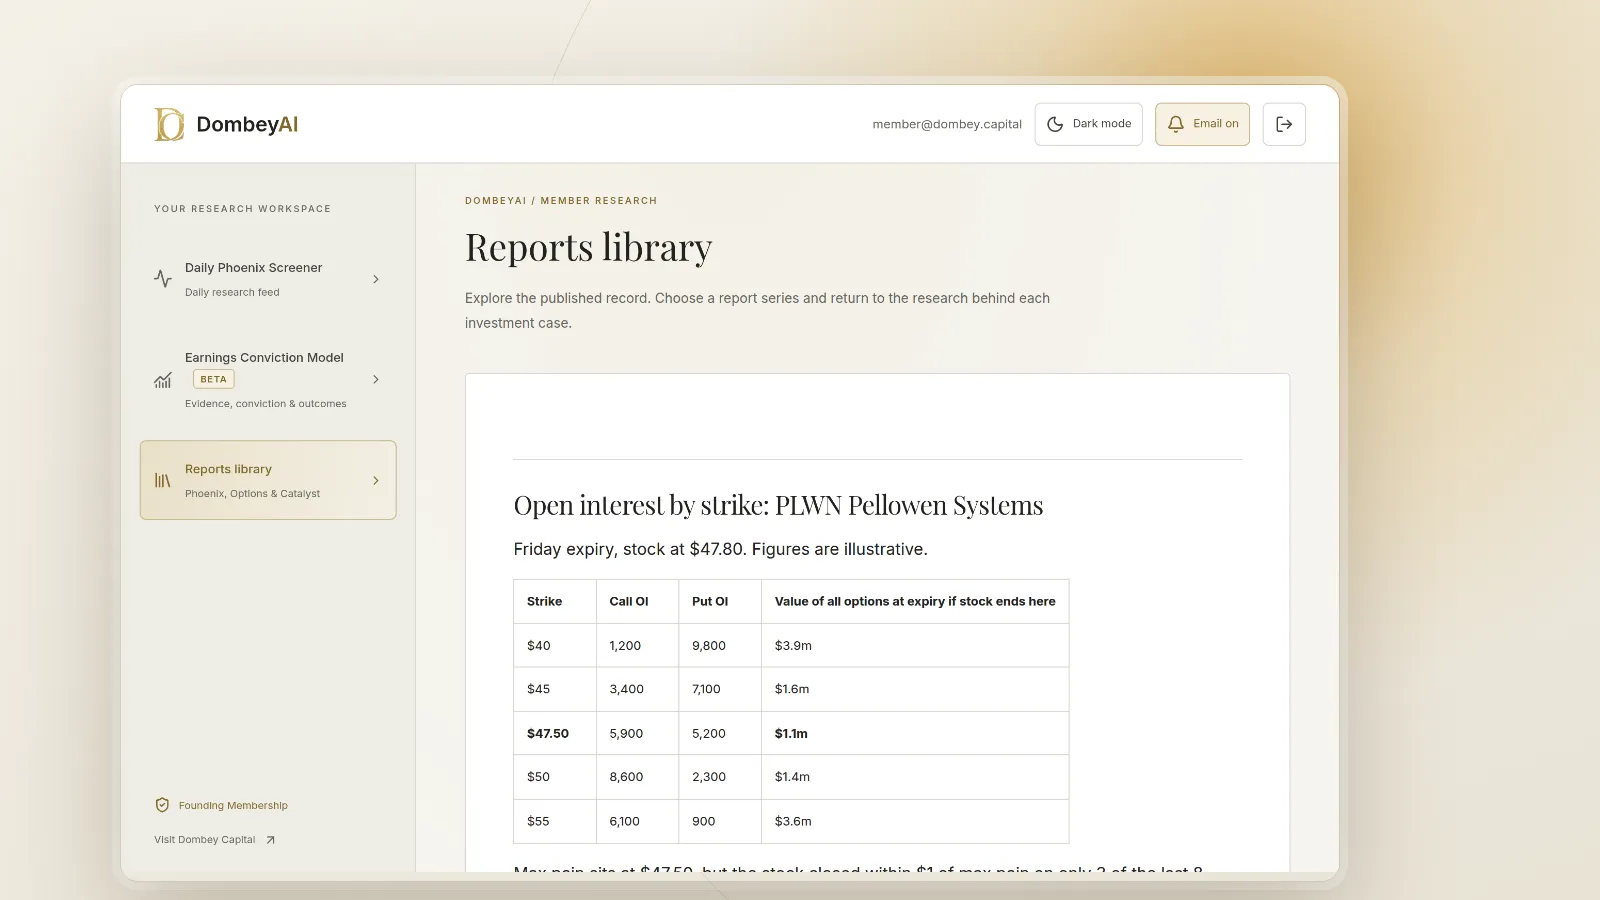
Task: Click the Value of all options column header
Action: click(x=915, y=602)
